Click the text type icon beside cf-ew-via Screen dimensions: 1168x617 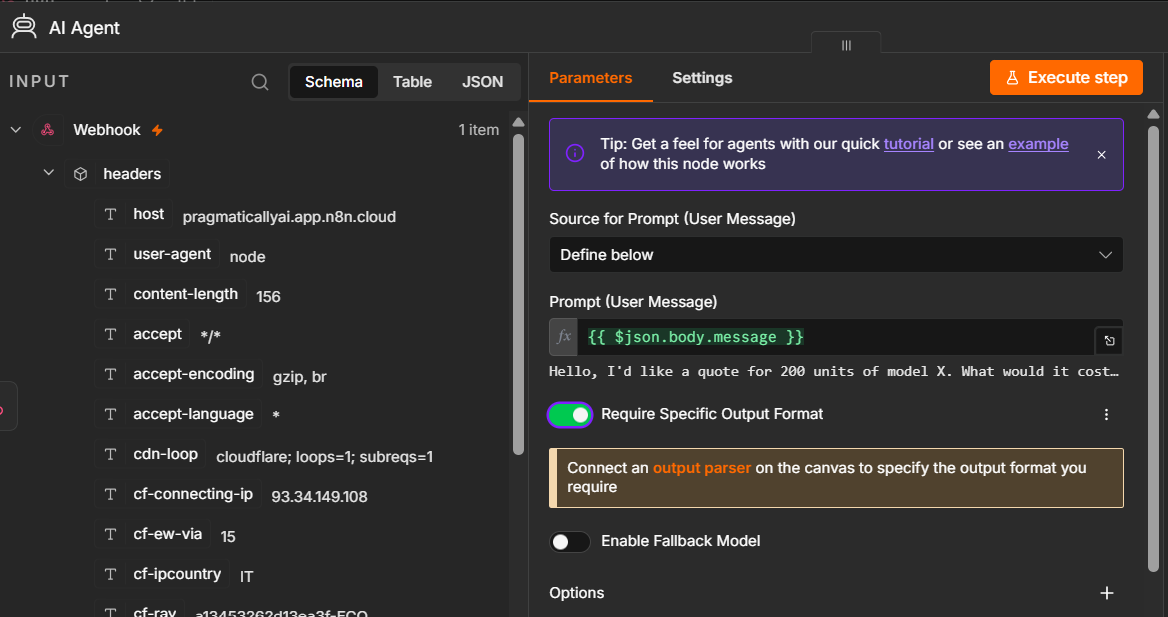click(110, 534)
